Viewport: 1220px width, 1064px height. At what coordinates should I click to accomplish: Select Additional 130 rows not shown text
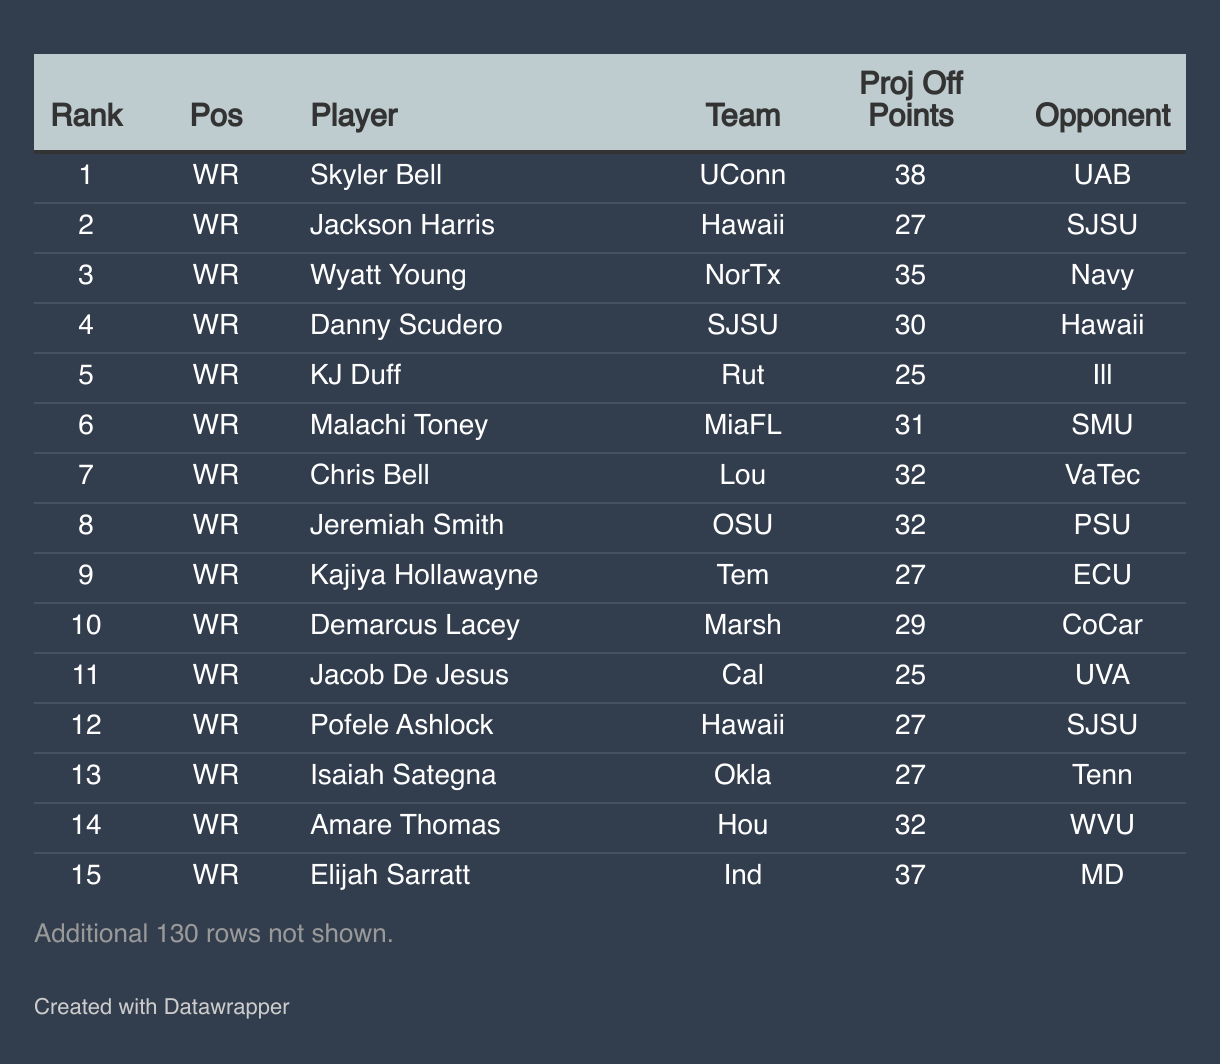coord(213,933)
